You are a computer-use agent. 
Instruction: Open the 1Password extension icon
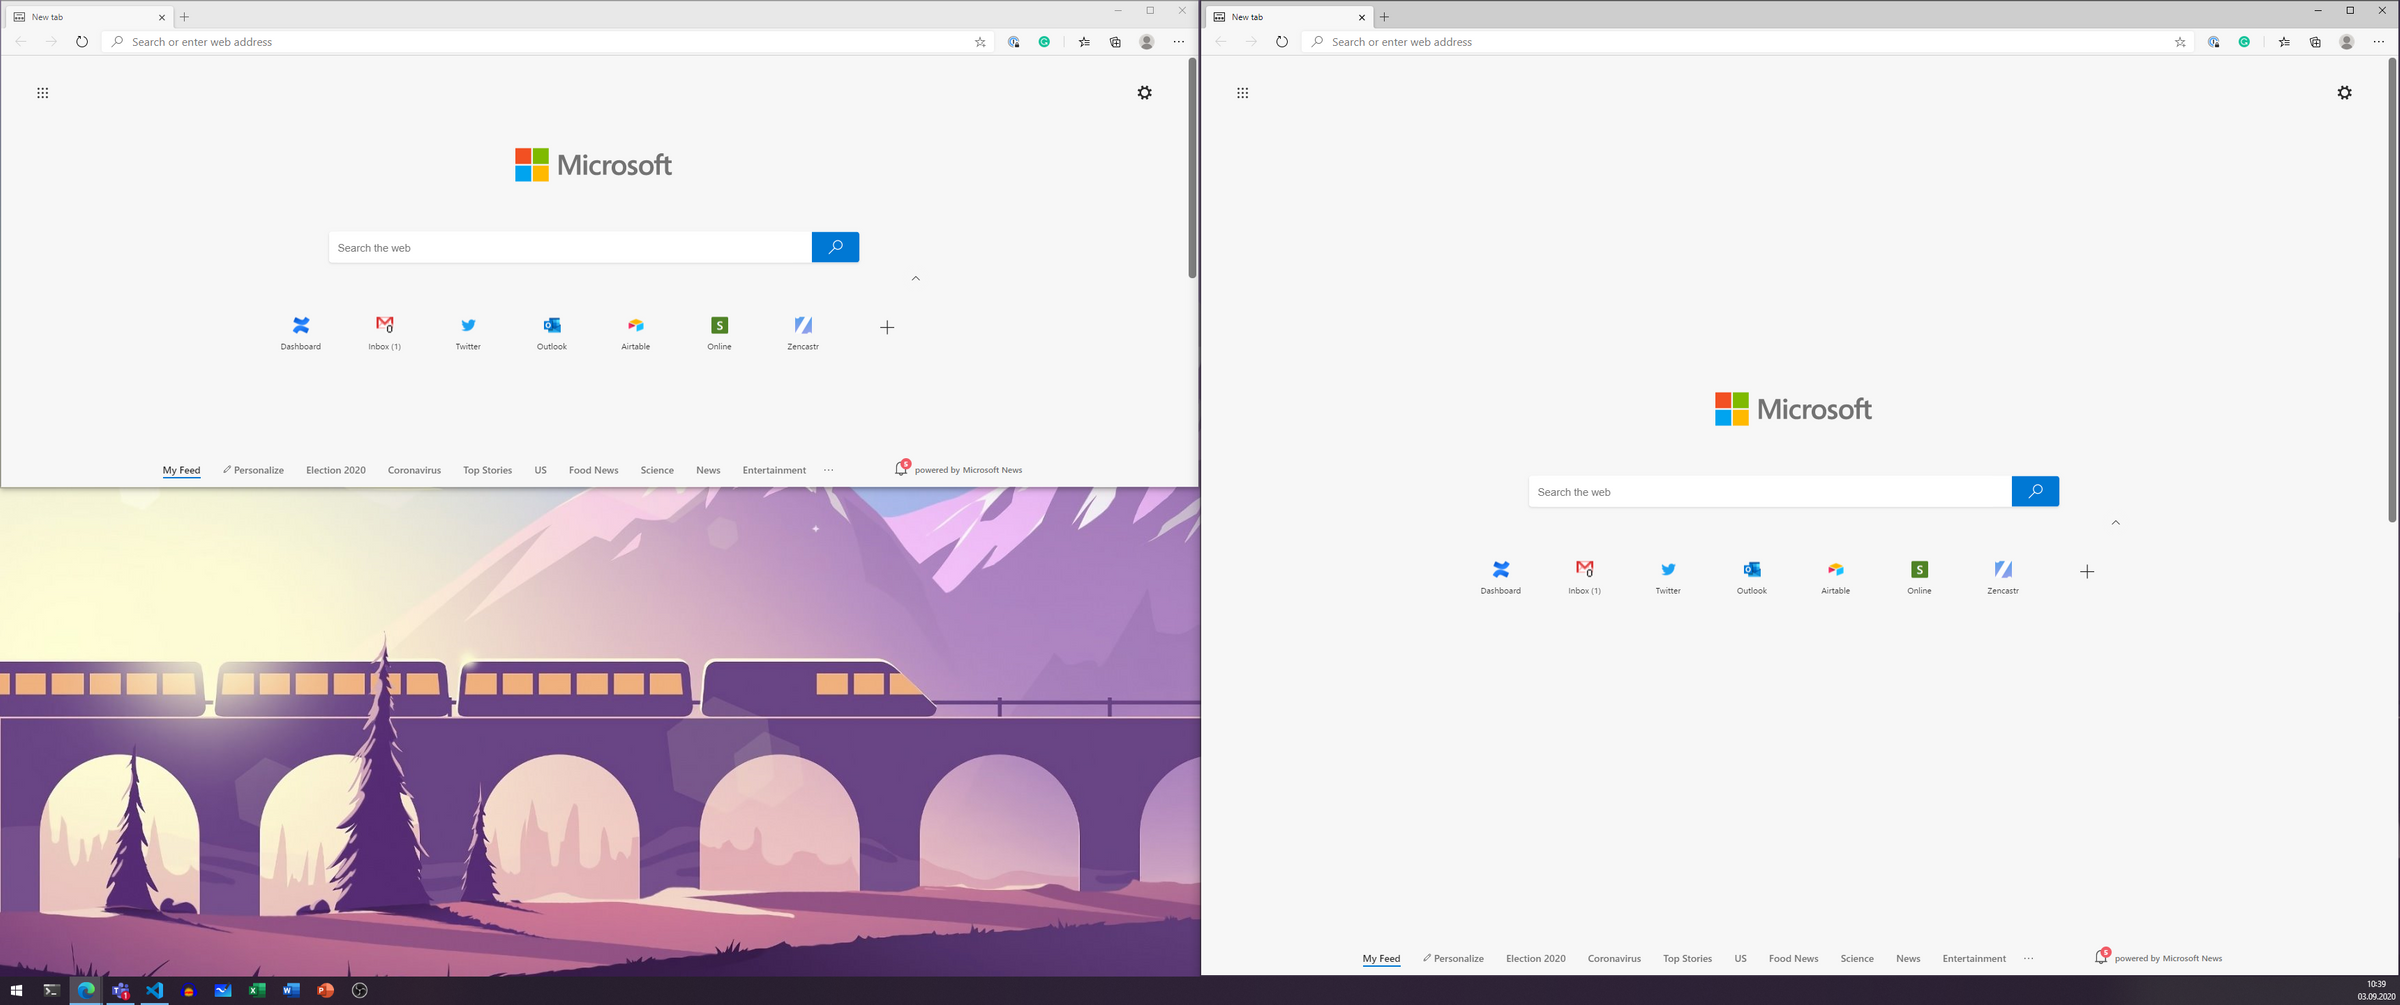pyautogui.click(x=1014, y=41)
